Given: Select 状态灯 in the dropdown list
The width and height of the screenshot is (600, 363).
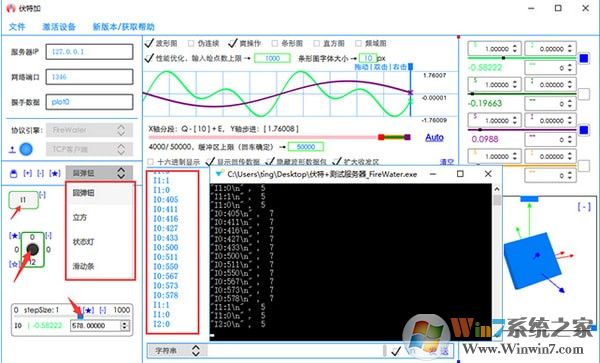Looking at the screenshot, I should 100,242.
